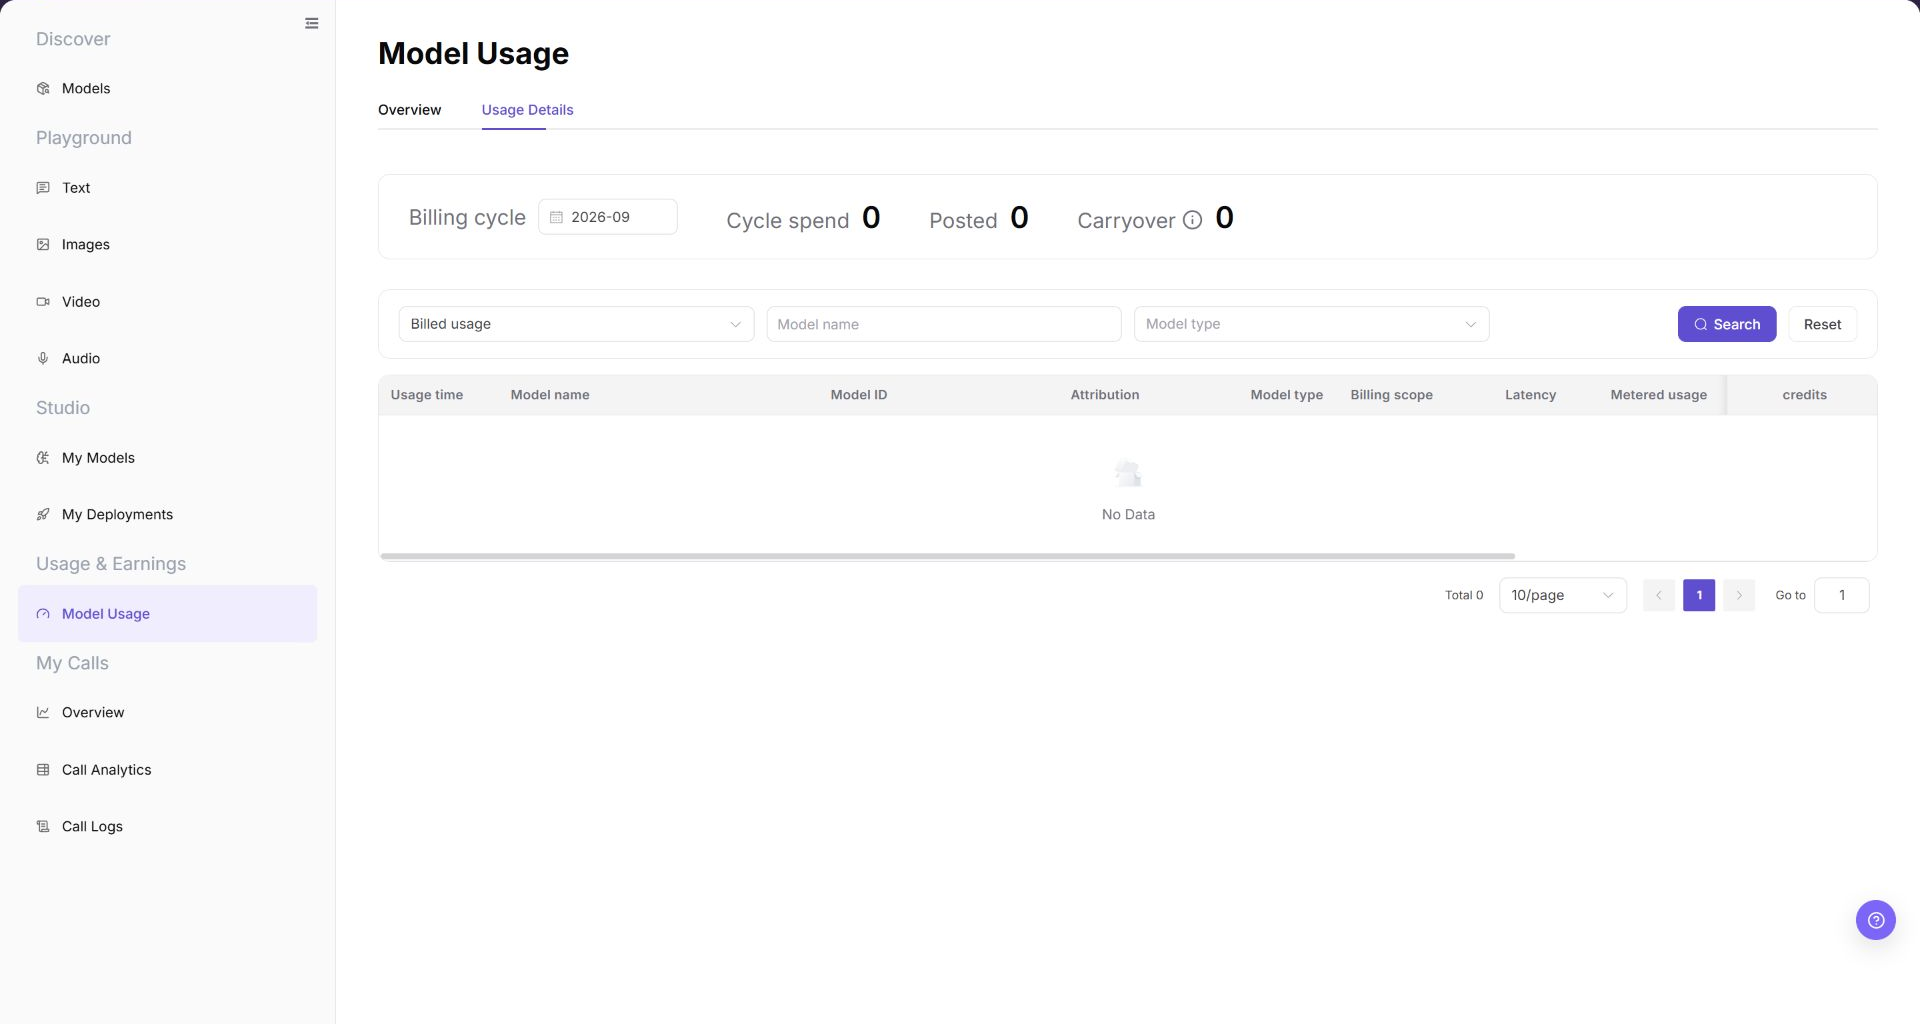Click the Billing scope column header
The width and height of the screenshot is (1920, 1024).
(1391, 395)
